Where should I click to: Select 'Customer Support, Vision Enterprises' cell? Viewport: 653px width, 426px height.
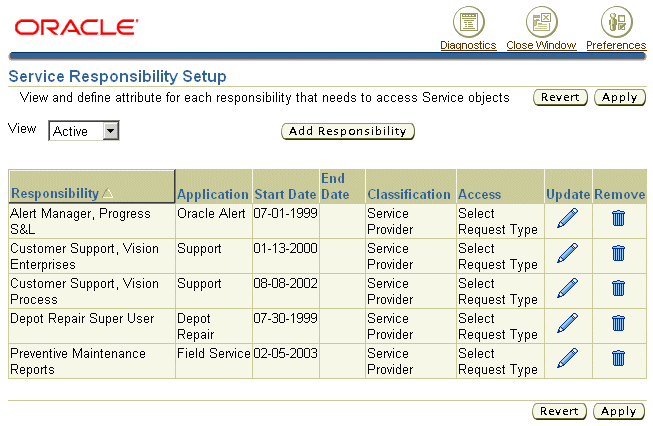pyautogui.click(x=92, y=256)
